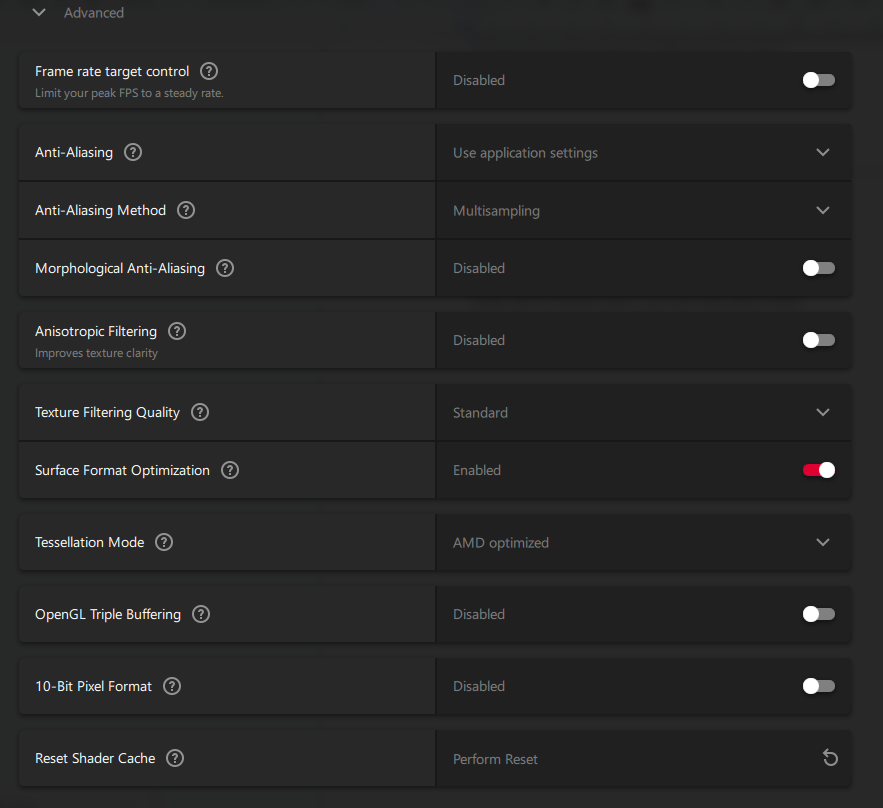Click the Frame rate target control label
883x808 pixels.
(112, 72)
